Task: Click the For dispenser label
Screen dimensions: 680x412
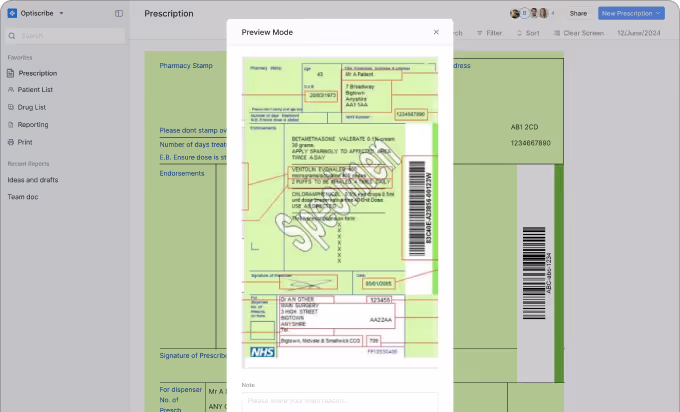Action: click(x=180, y=389)
